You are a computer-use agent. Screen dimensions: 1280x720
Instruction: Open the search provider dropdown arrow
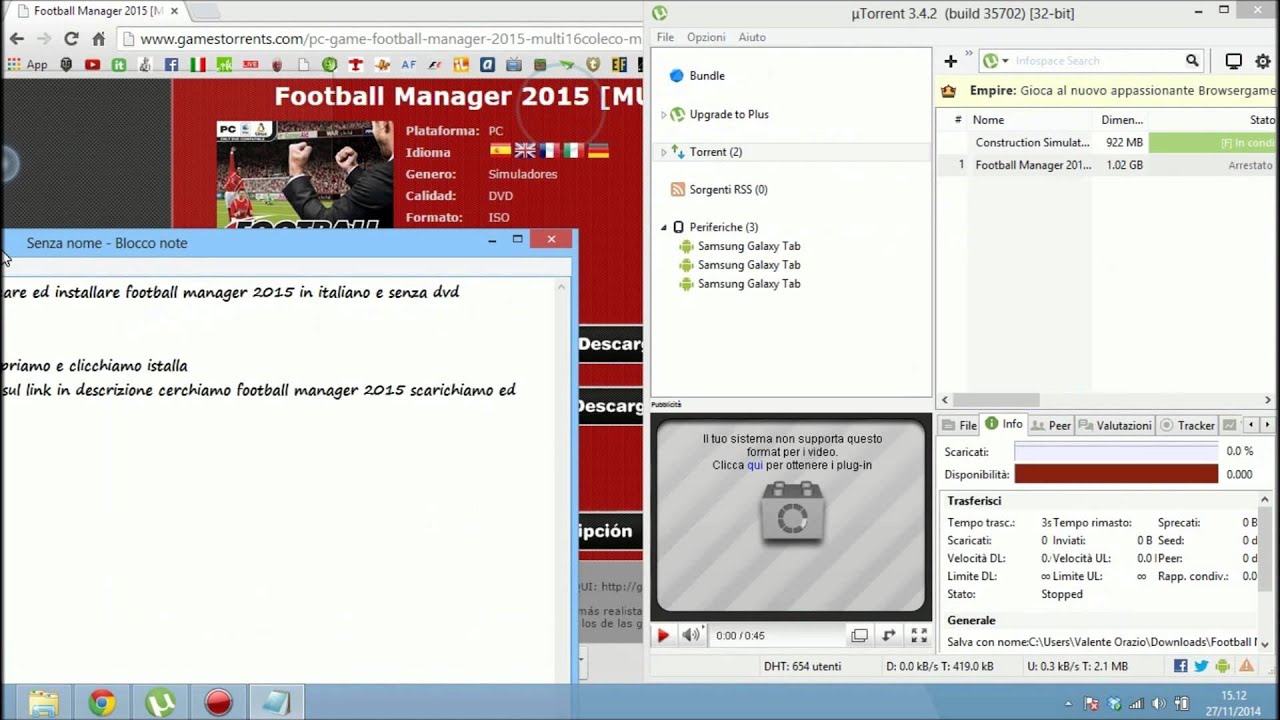pyautogui.click(x=1005, y=62)
